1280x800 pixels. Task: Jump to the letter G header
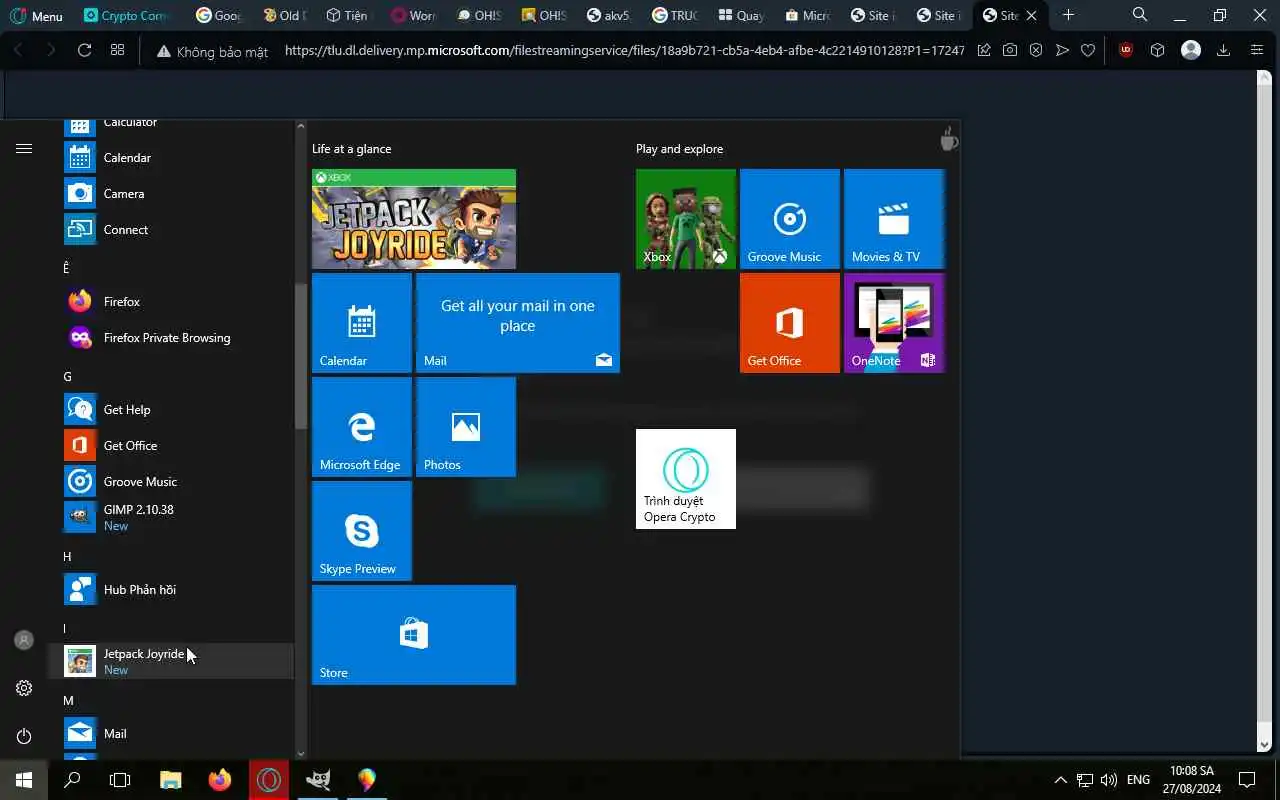pos(68,376)
